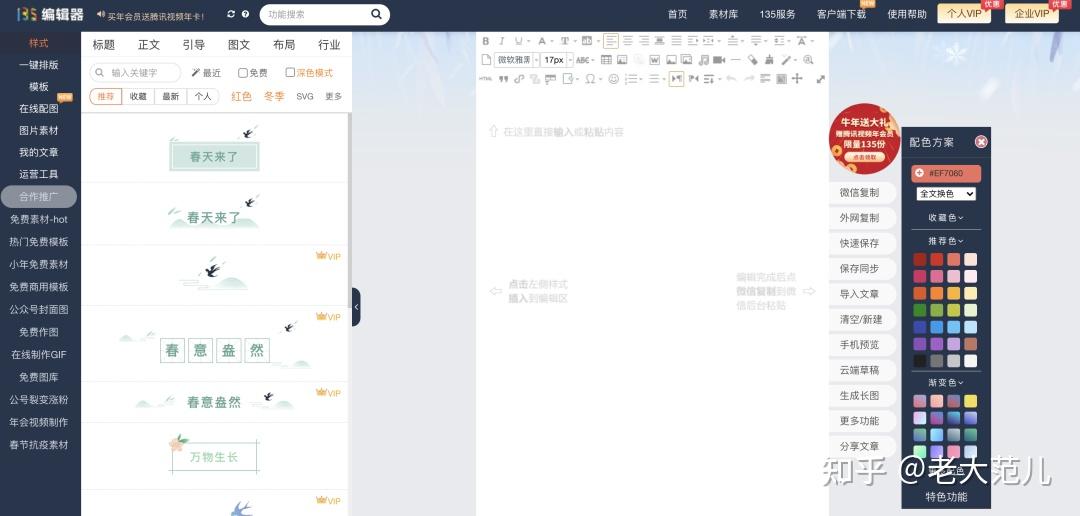Click the Word document import icon
The height and width of the screenshot is (516, 1080).
[x=654, y=60]
